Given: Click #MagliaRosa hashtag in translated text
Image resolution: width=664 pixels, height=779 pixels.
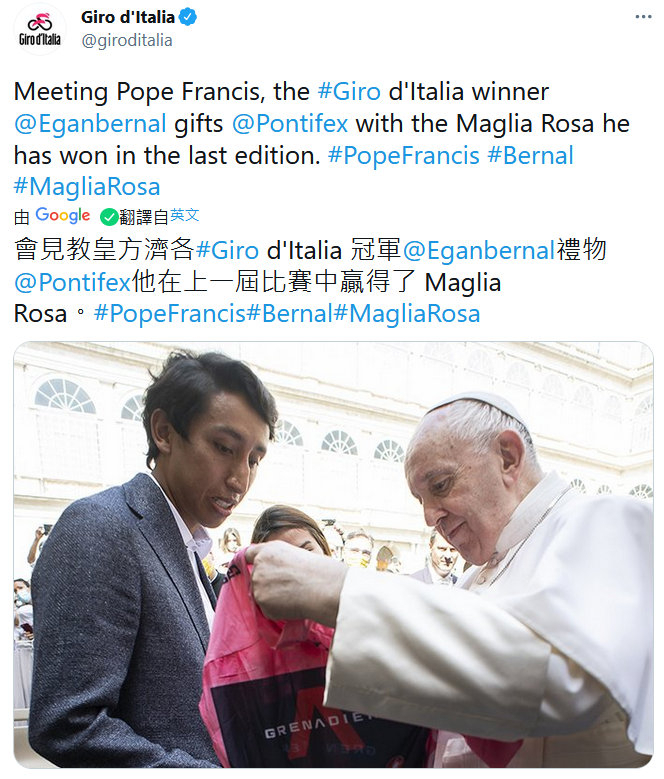Looking at the screenshot, I should (407, 313).
